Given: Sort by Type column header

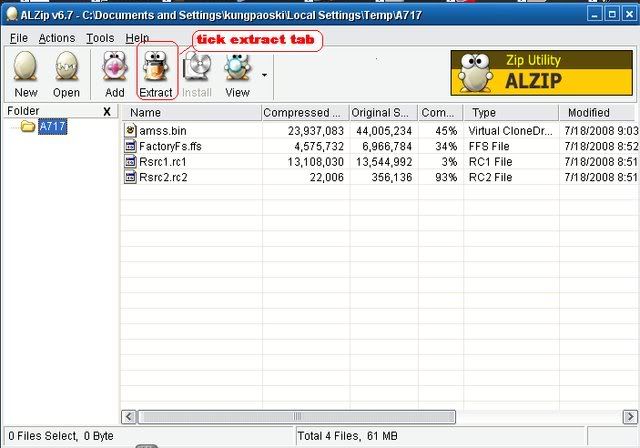Looking at the screenshot, I should click(511, 113).
